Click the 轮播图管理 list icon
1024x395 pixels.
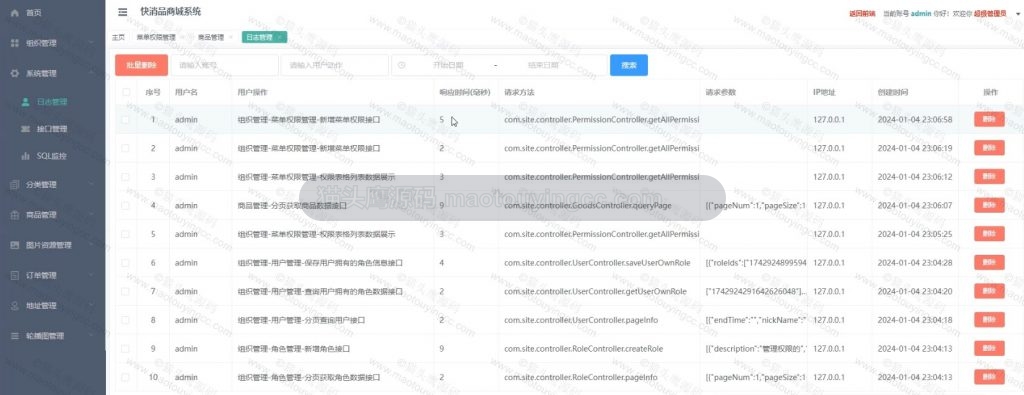point(14,336)
